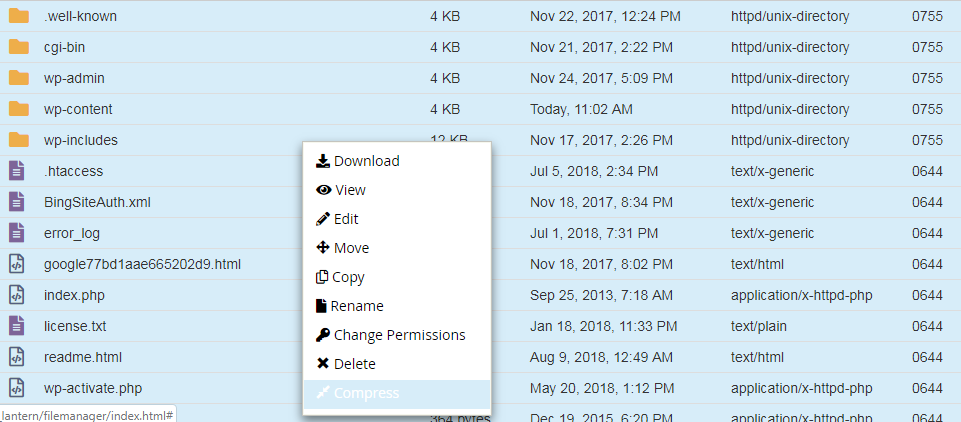Viewport: 961px width, 422px height.
Task: Click the Download icon in context menu
Action: click(x=323, y=161)
